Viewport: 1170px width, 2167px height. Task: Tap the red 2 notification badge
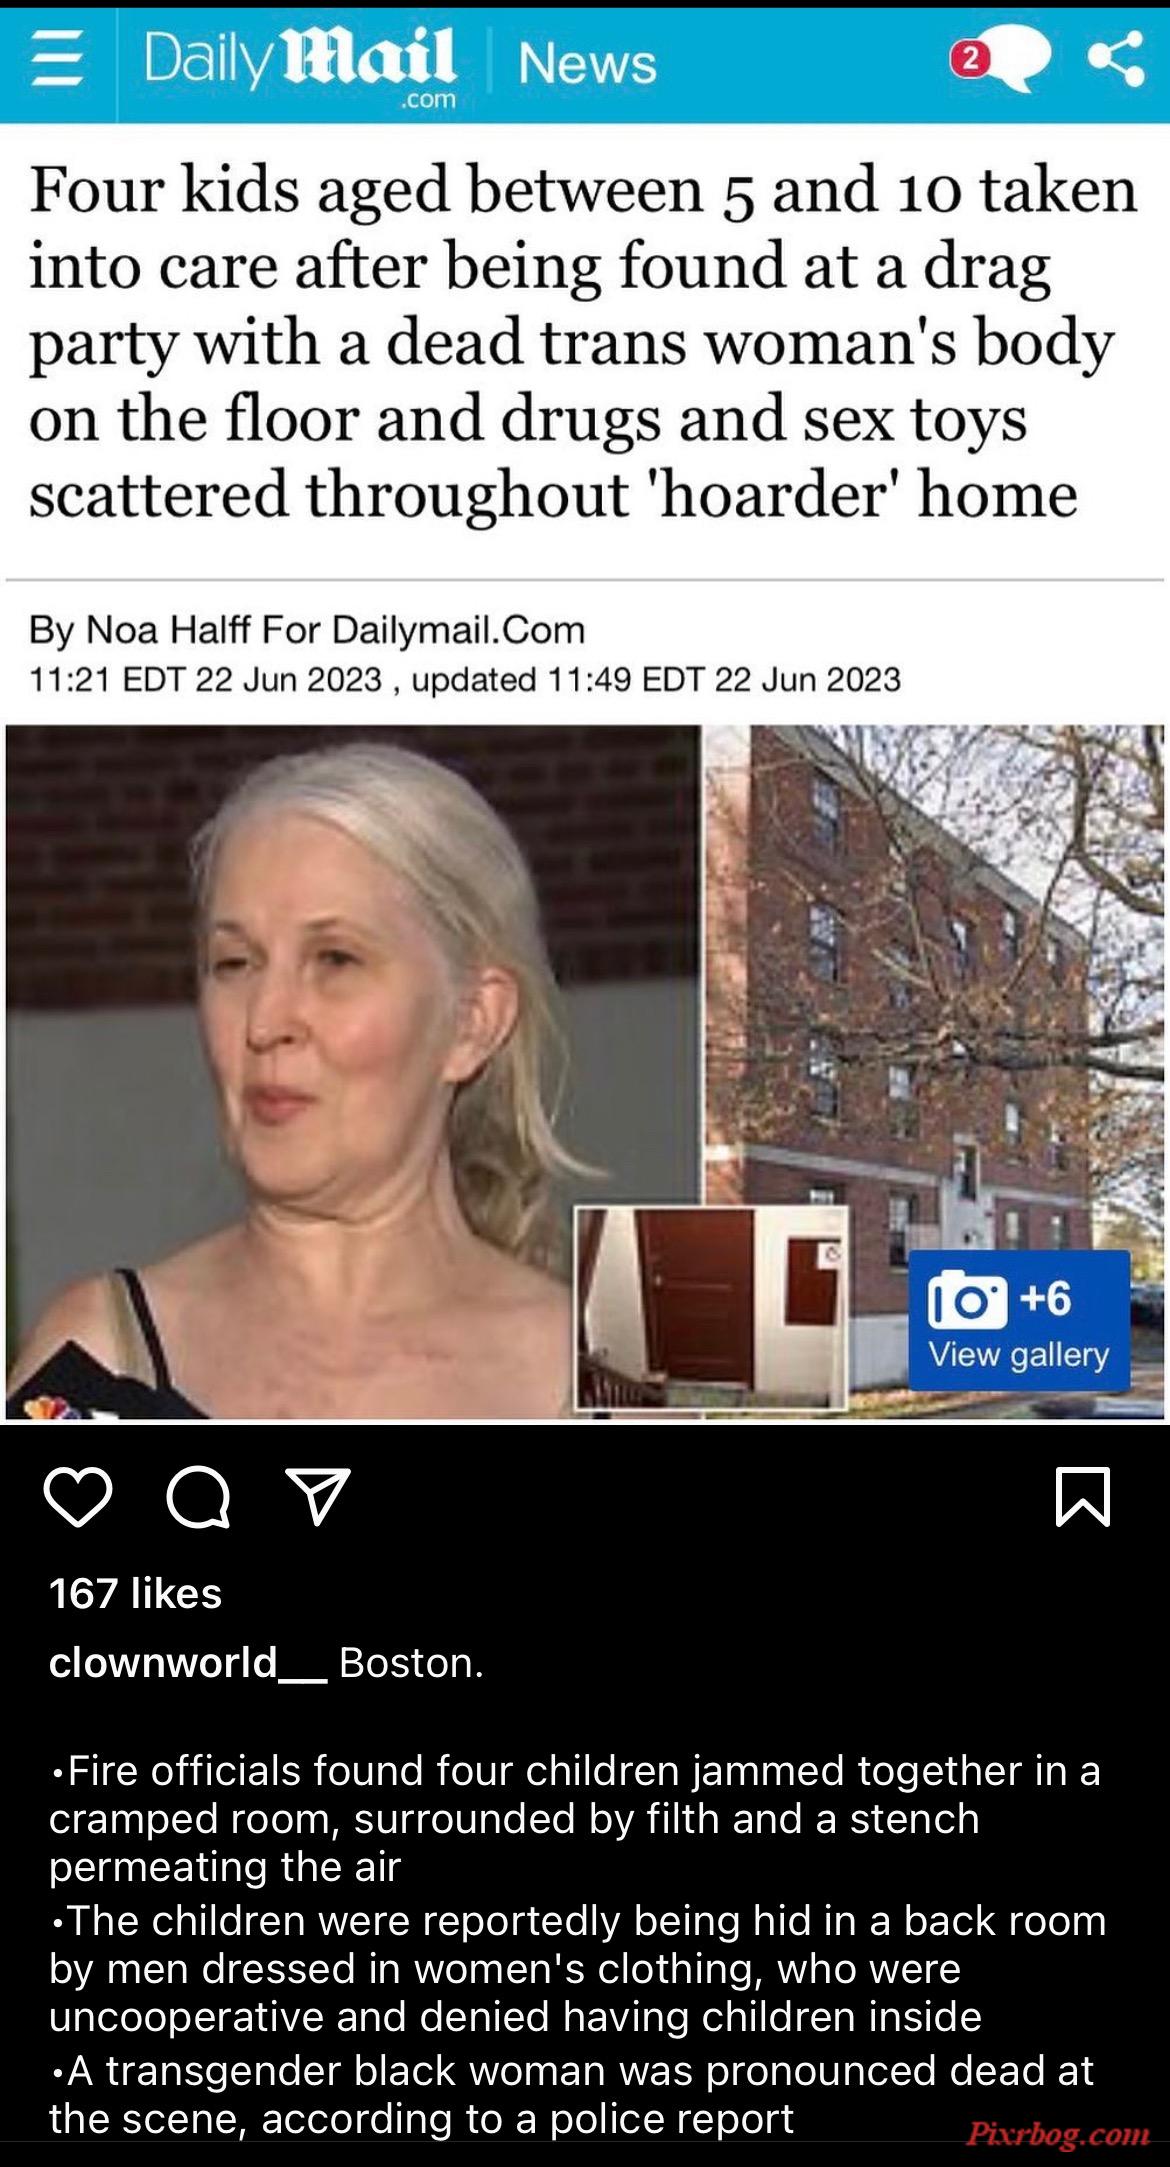[967, 60]
